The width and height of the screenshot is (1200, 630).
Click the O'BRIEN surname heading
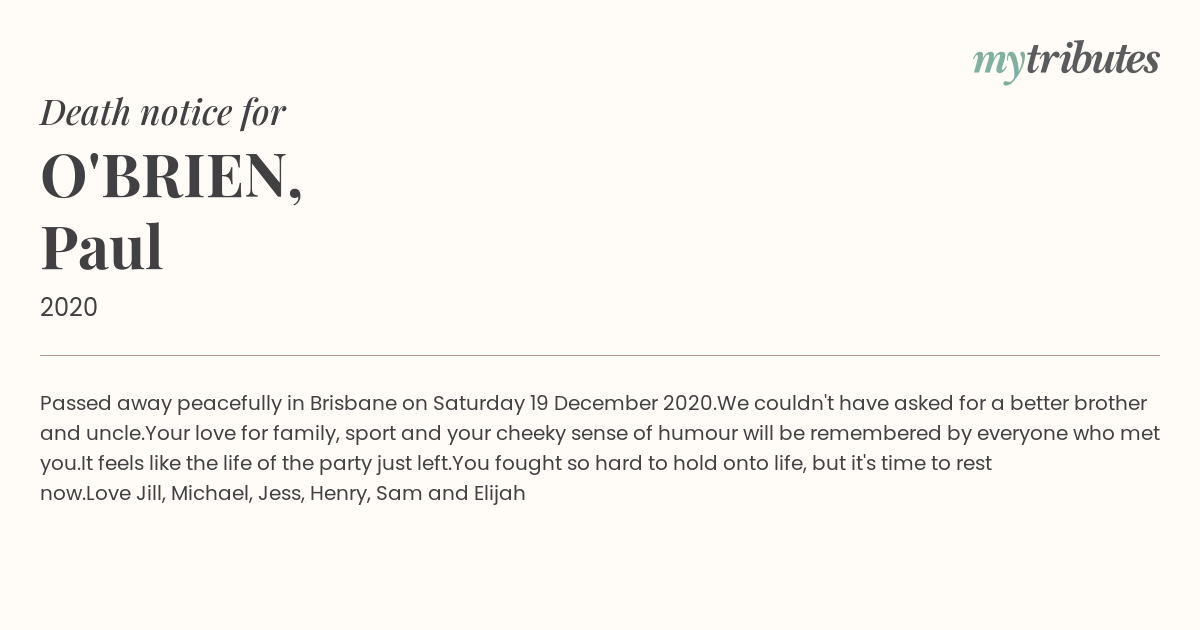pyautogui.click(x=171, y=176)
